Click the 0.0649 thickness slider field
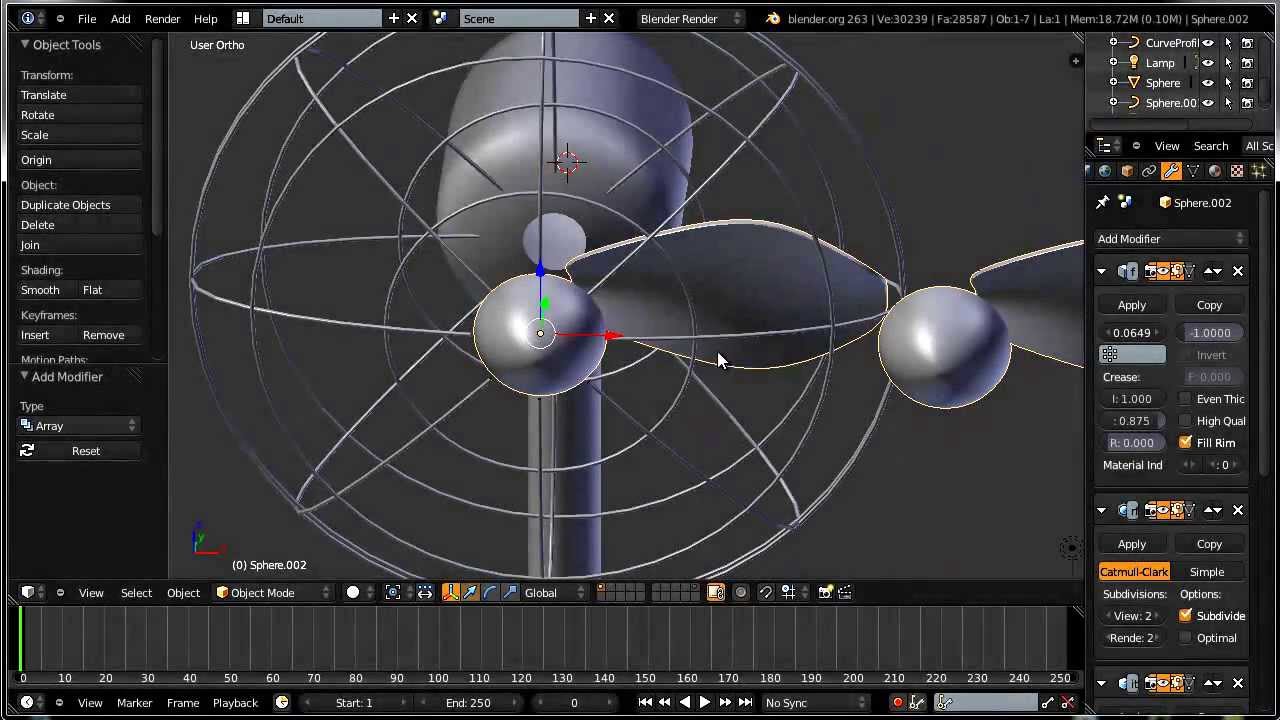1280x720 pixels. [x=1132, y=333]
